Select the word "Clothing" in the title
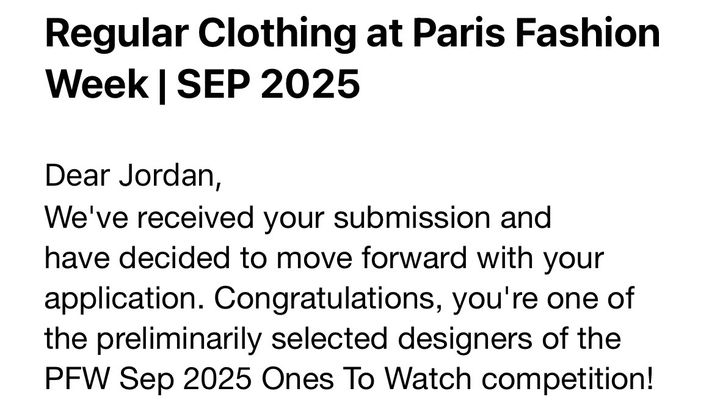 [x=277, y=34]
